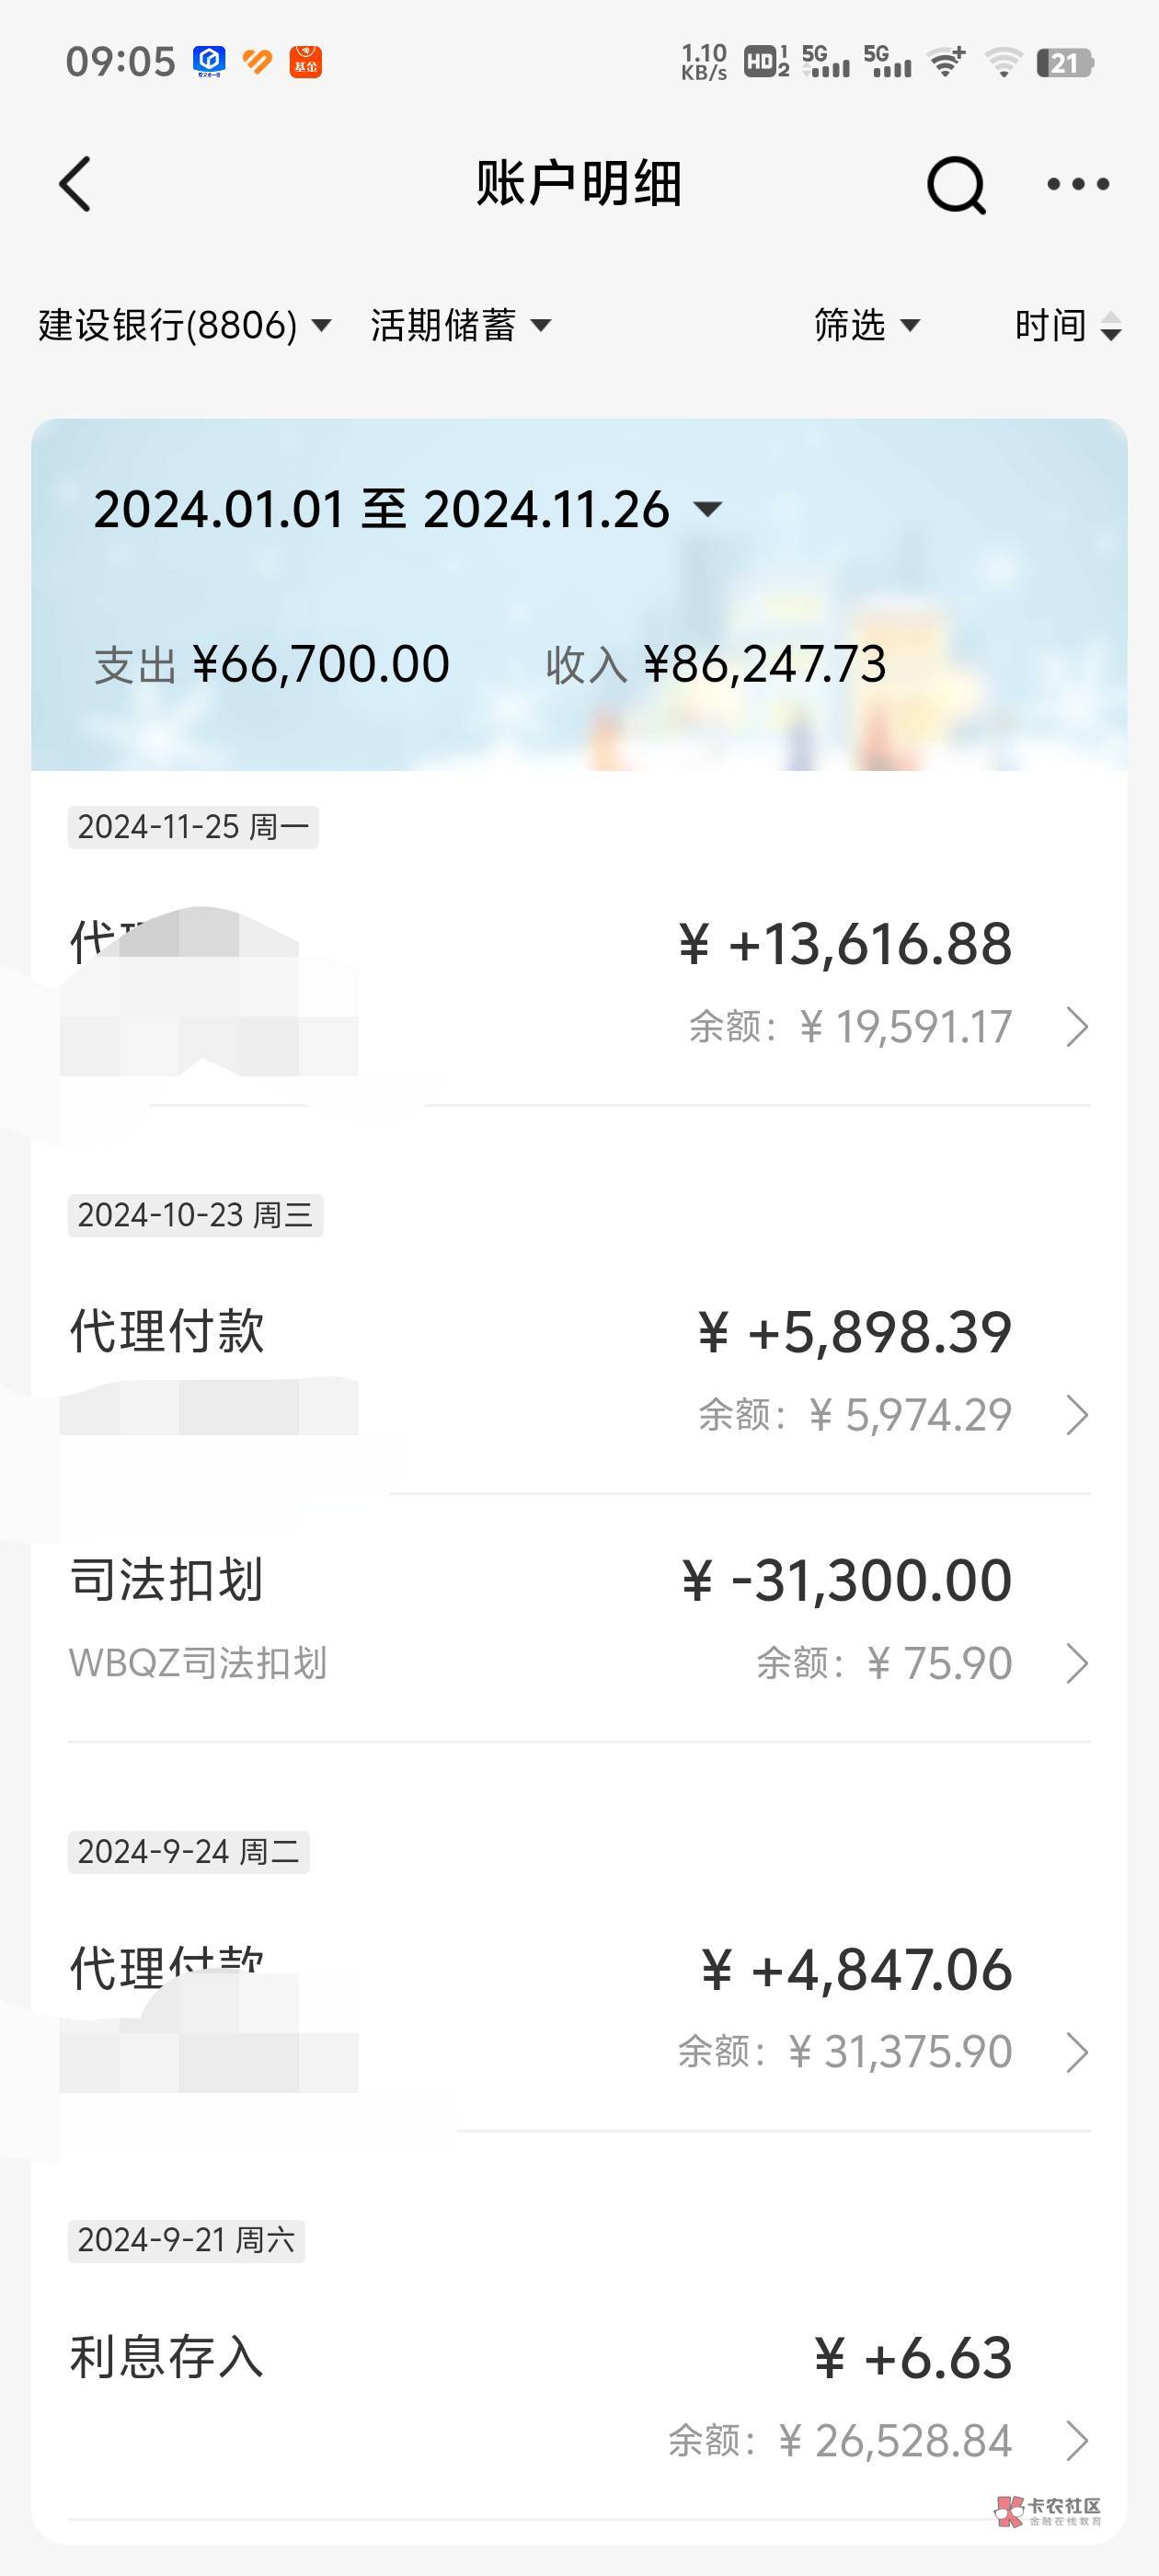
Task: Expand the 建设银行(8806) account dropdown
Action: click(184, 325)
